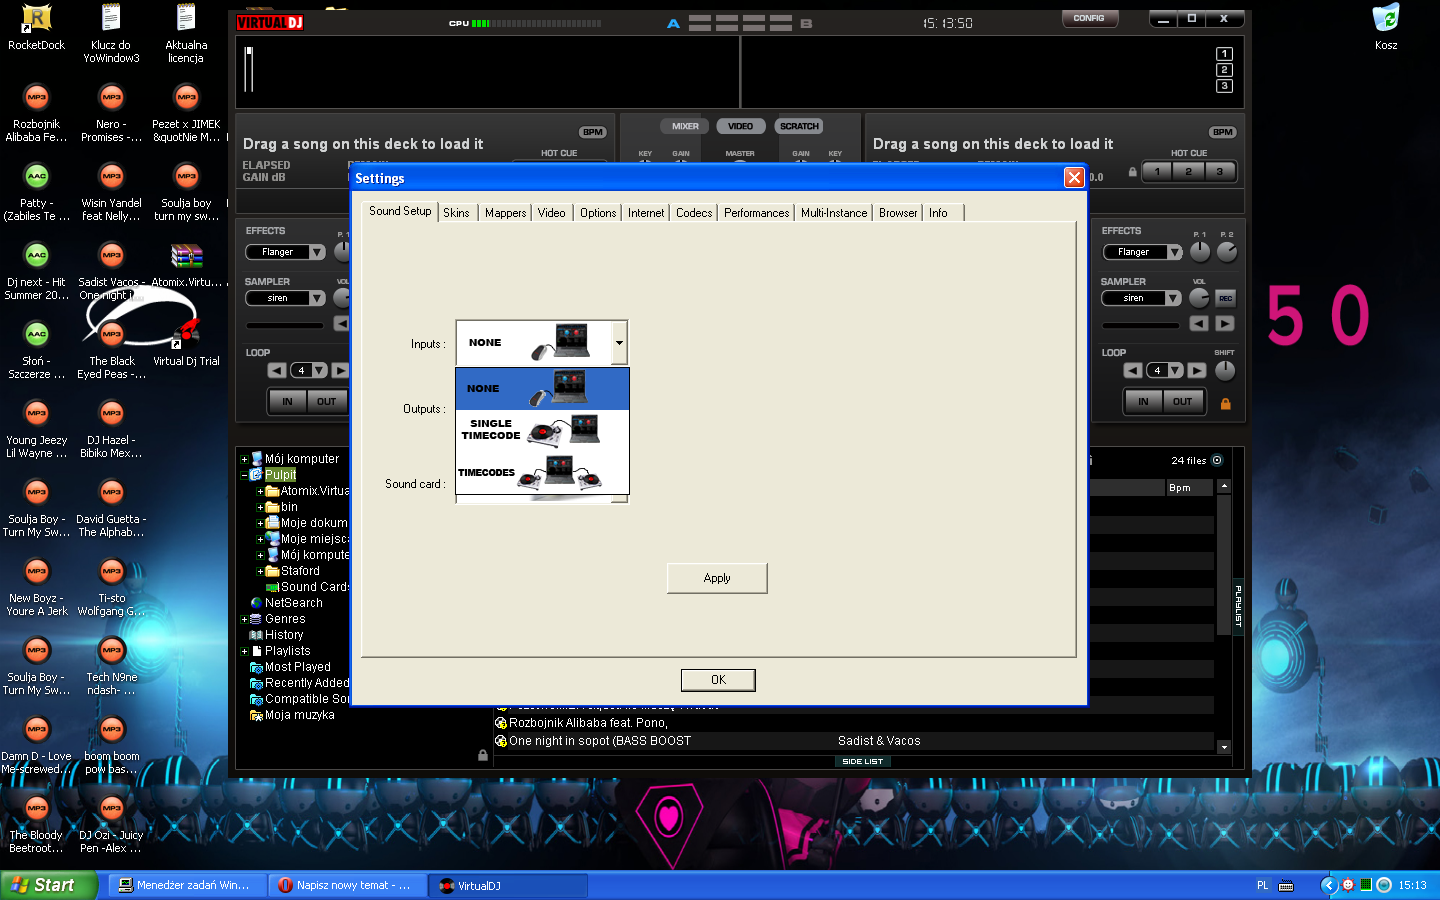1440x900 pixels.
Task: Collapse the Pulpit tree node
Action: pos(244,476)
